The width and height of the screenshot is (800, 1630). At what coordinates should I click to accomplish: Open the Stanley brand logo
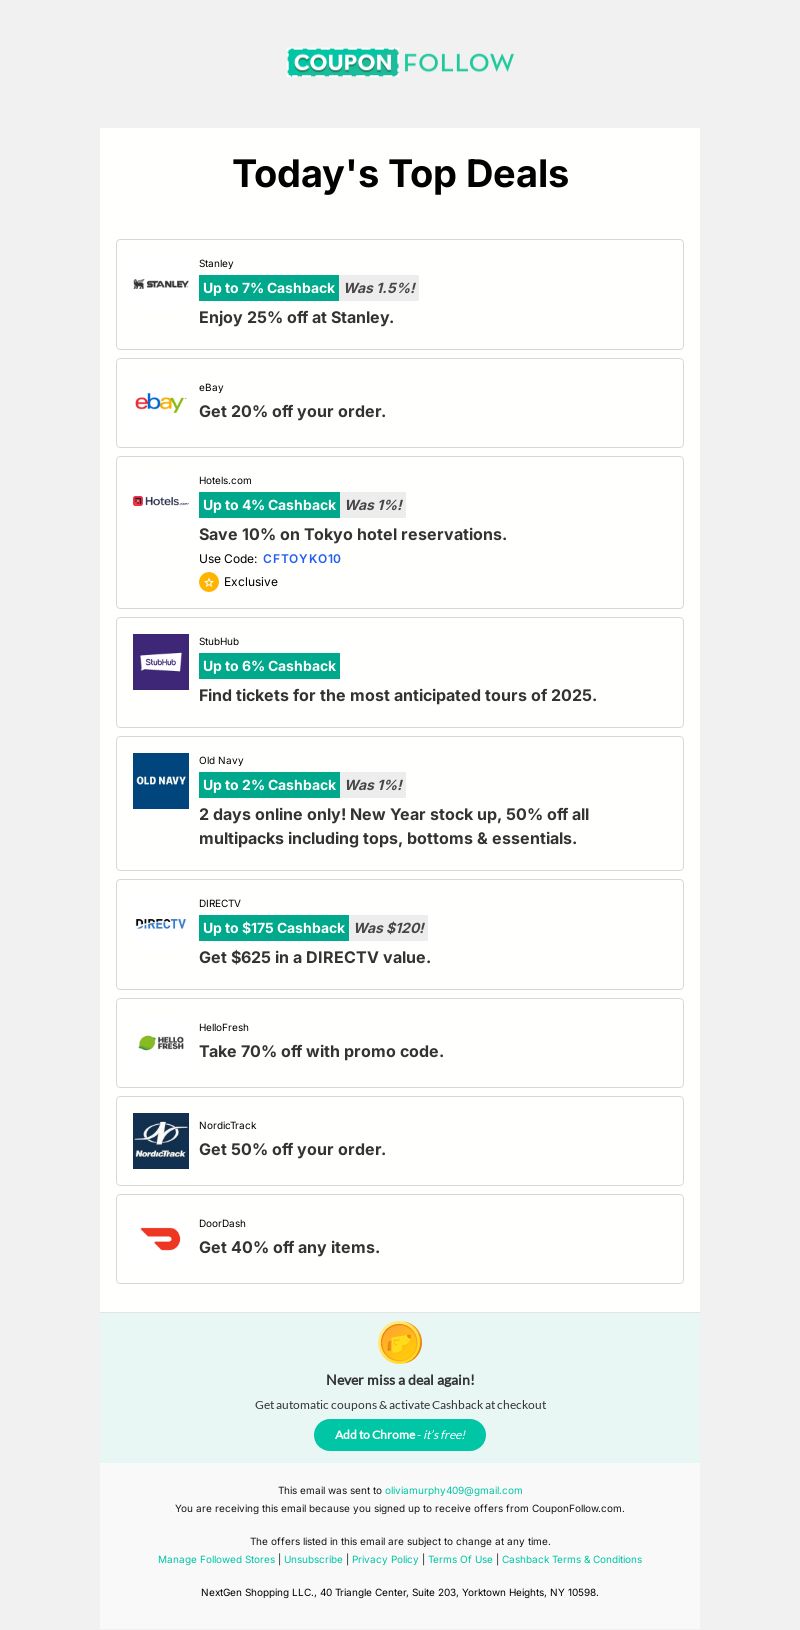(x=161, y=284)
